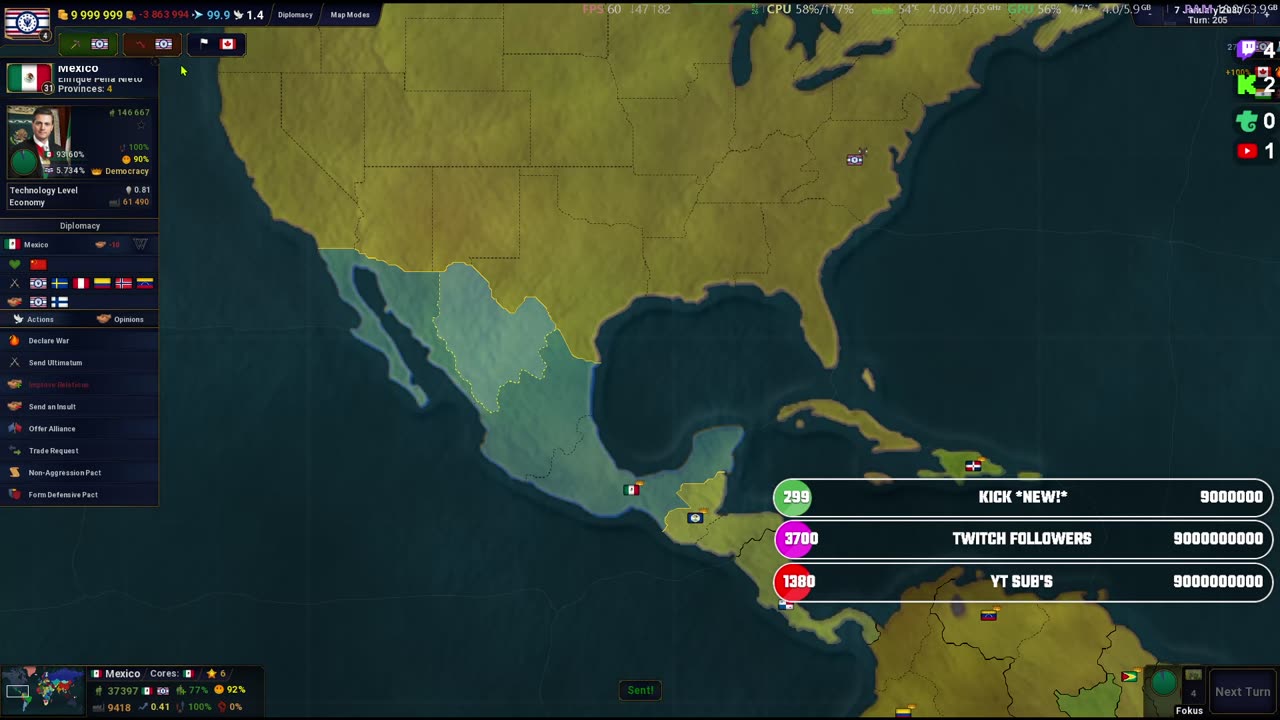Click the TWITCH FOLLOWERS goal bar
This screenshot has height=720, width=1280.
[x=1023, y=539]
